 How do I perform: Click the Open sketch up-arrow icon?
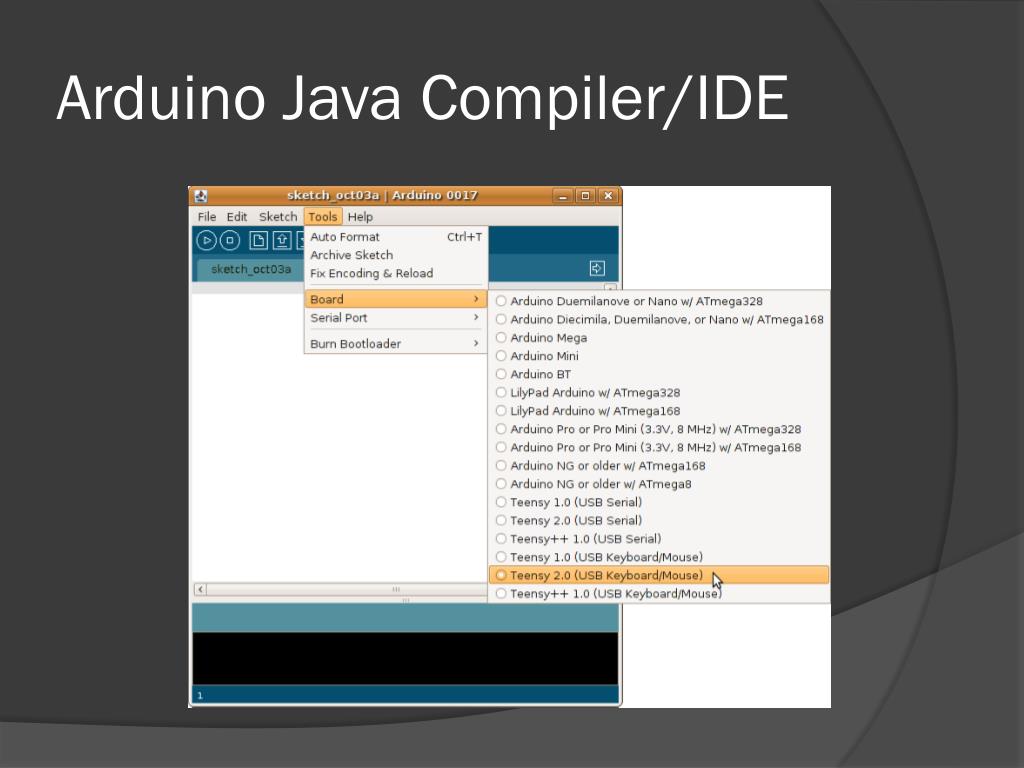[282, 240]
